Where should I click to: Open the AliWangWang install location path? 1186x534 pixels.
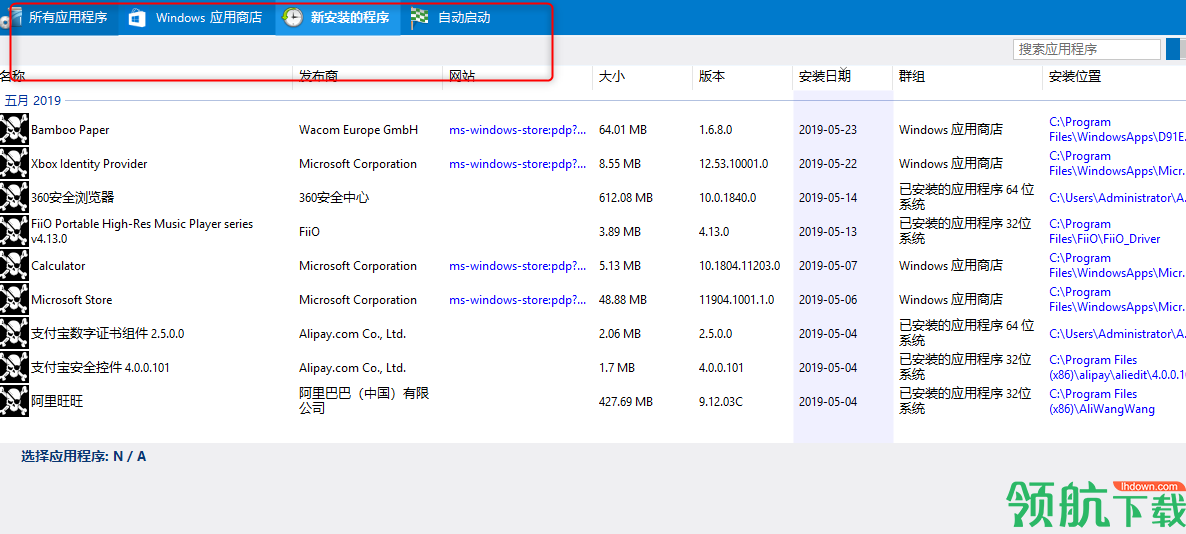tap(1102, 402)
